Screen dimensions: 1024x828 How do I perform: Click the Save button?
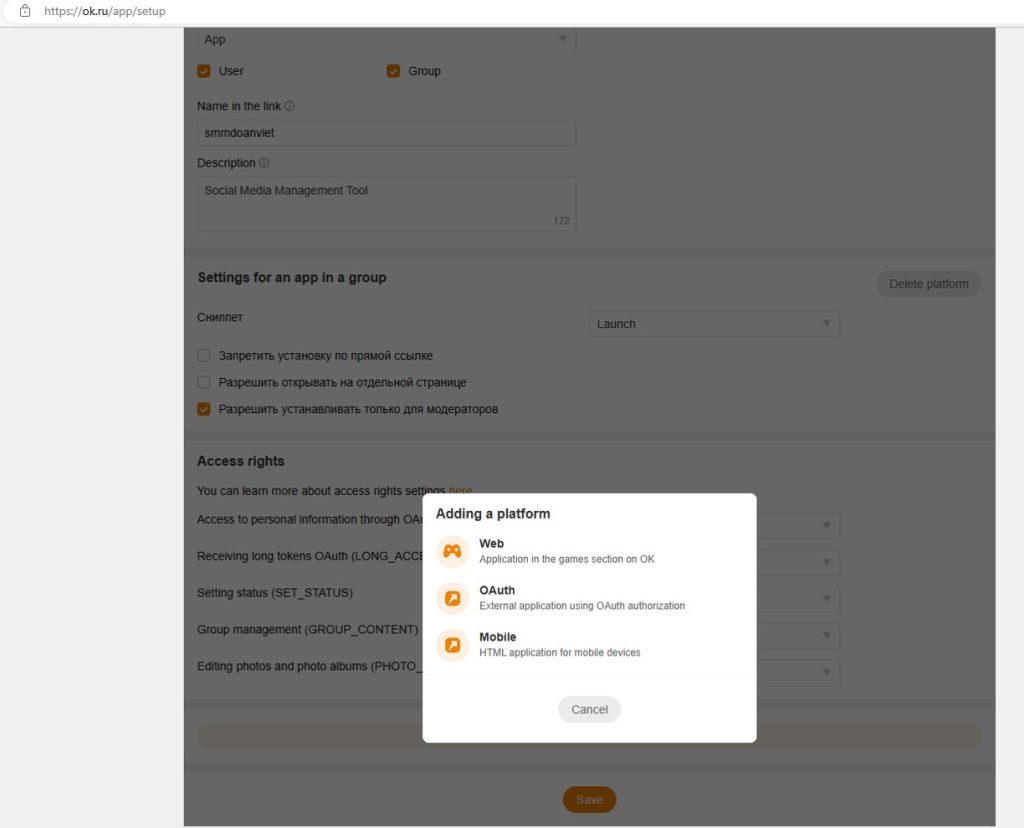tap(589, 799)
